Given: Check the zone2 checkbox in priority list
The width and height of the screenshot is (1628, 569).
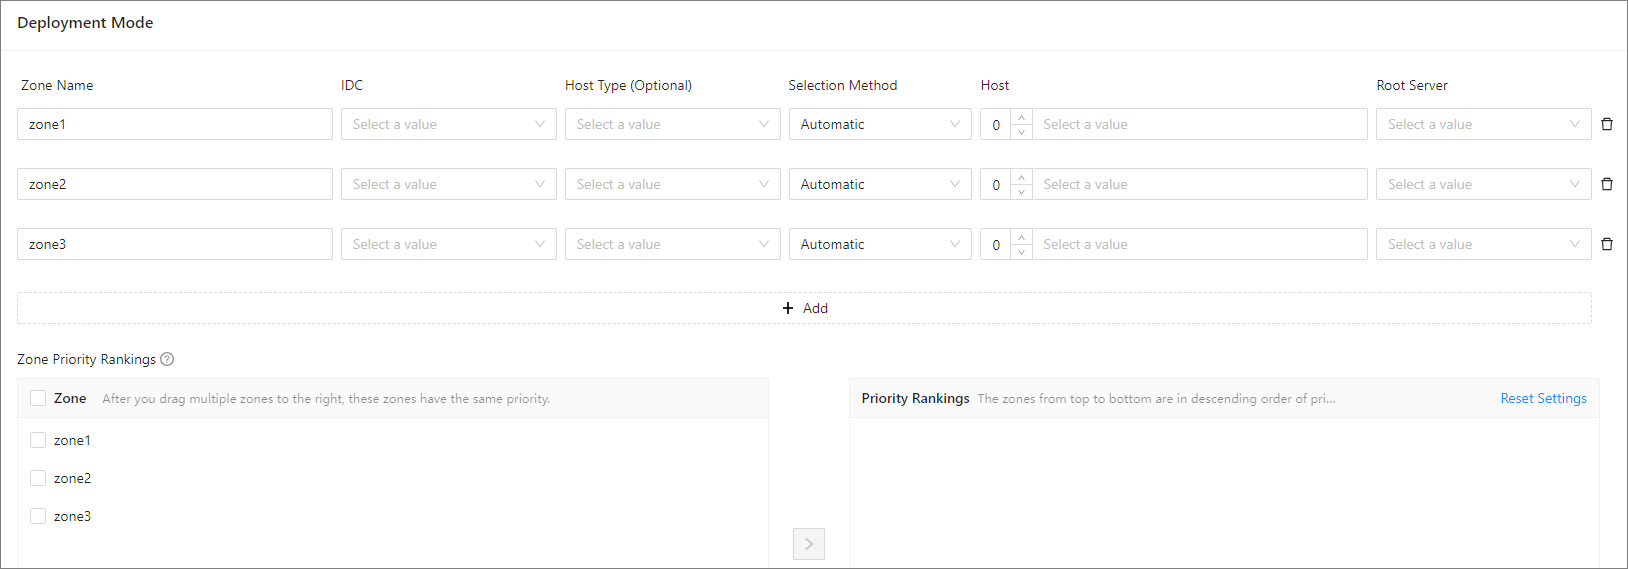Looking at the screenshot, I should (38, 478).
